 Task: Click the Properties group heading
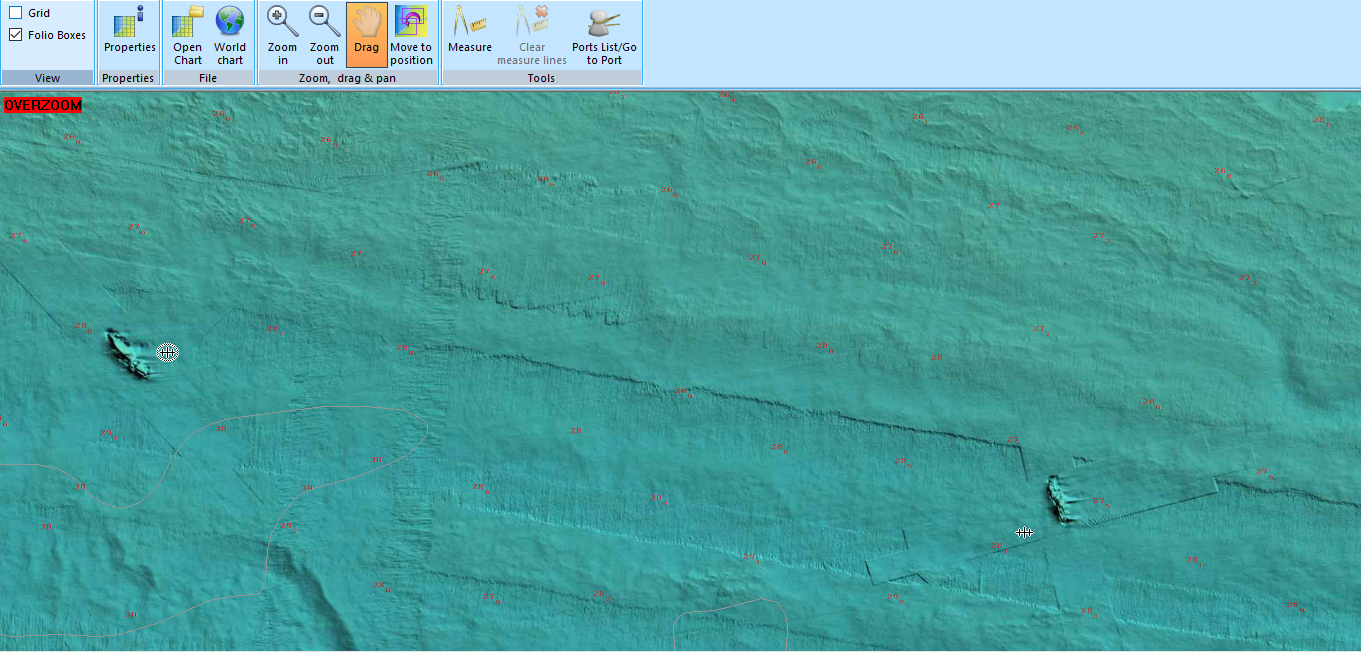128,76
